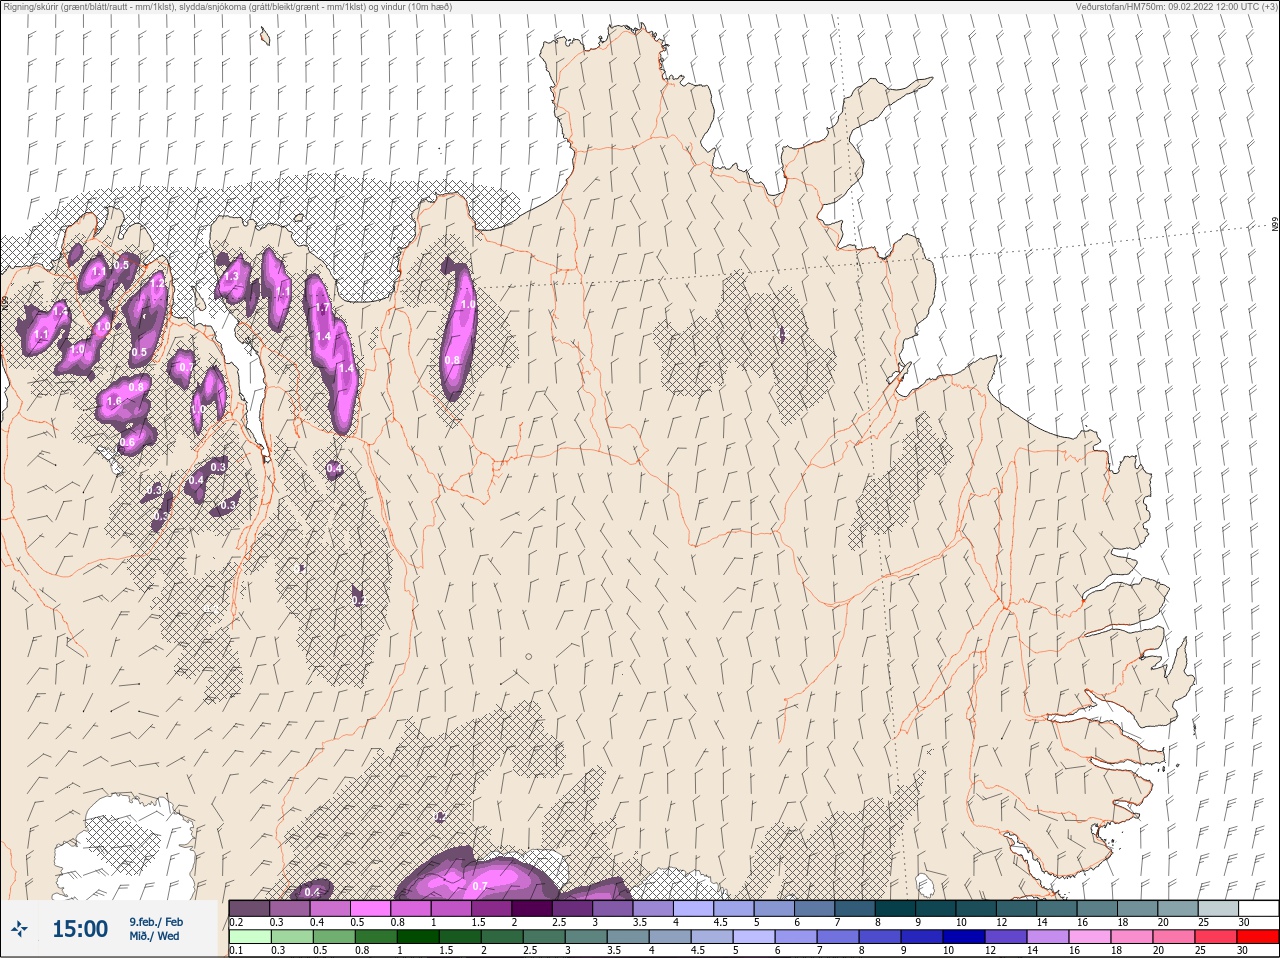
Task: Click the 1.3 precipitation value on the map
Action: coord(233,276)
